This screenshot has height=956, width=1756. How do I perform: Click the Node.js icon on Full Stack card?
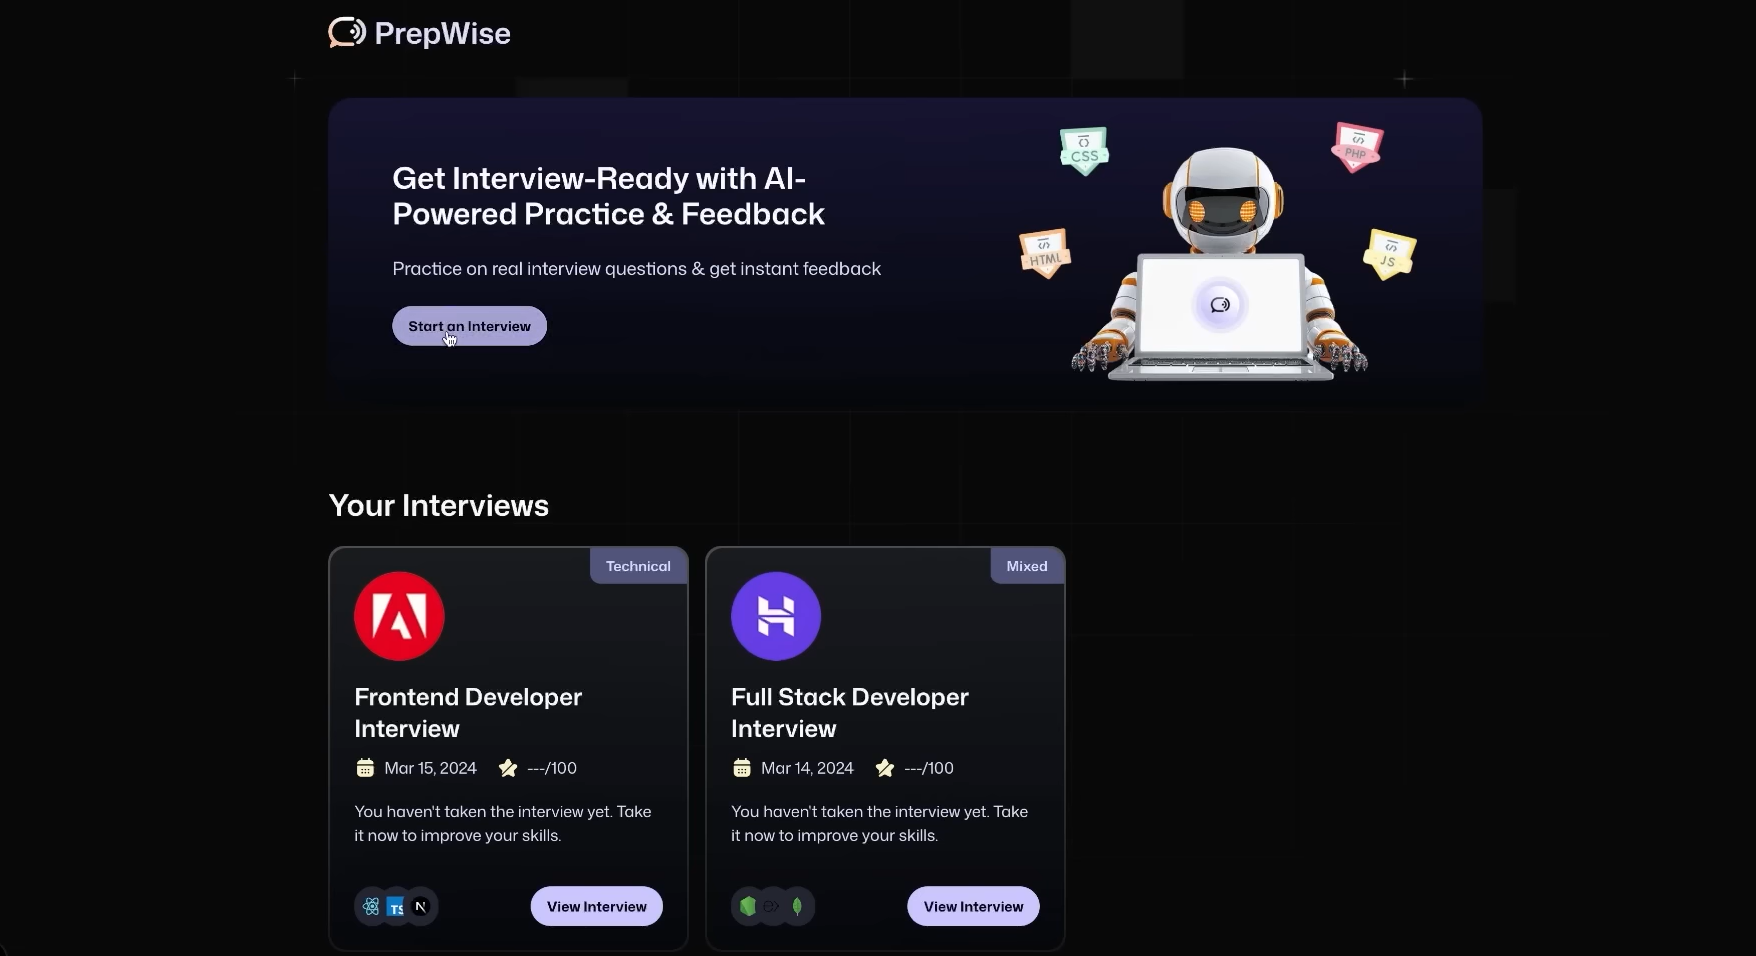pyautogui.click(x=748, y=907)
